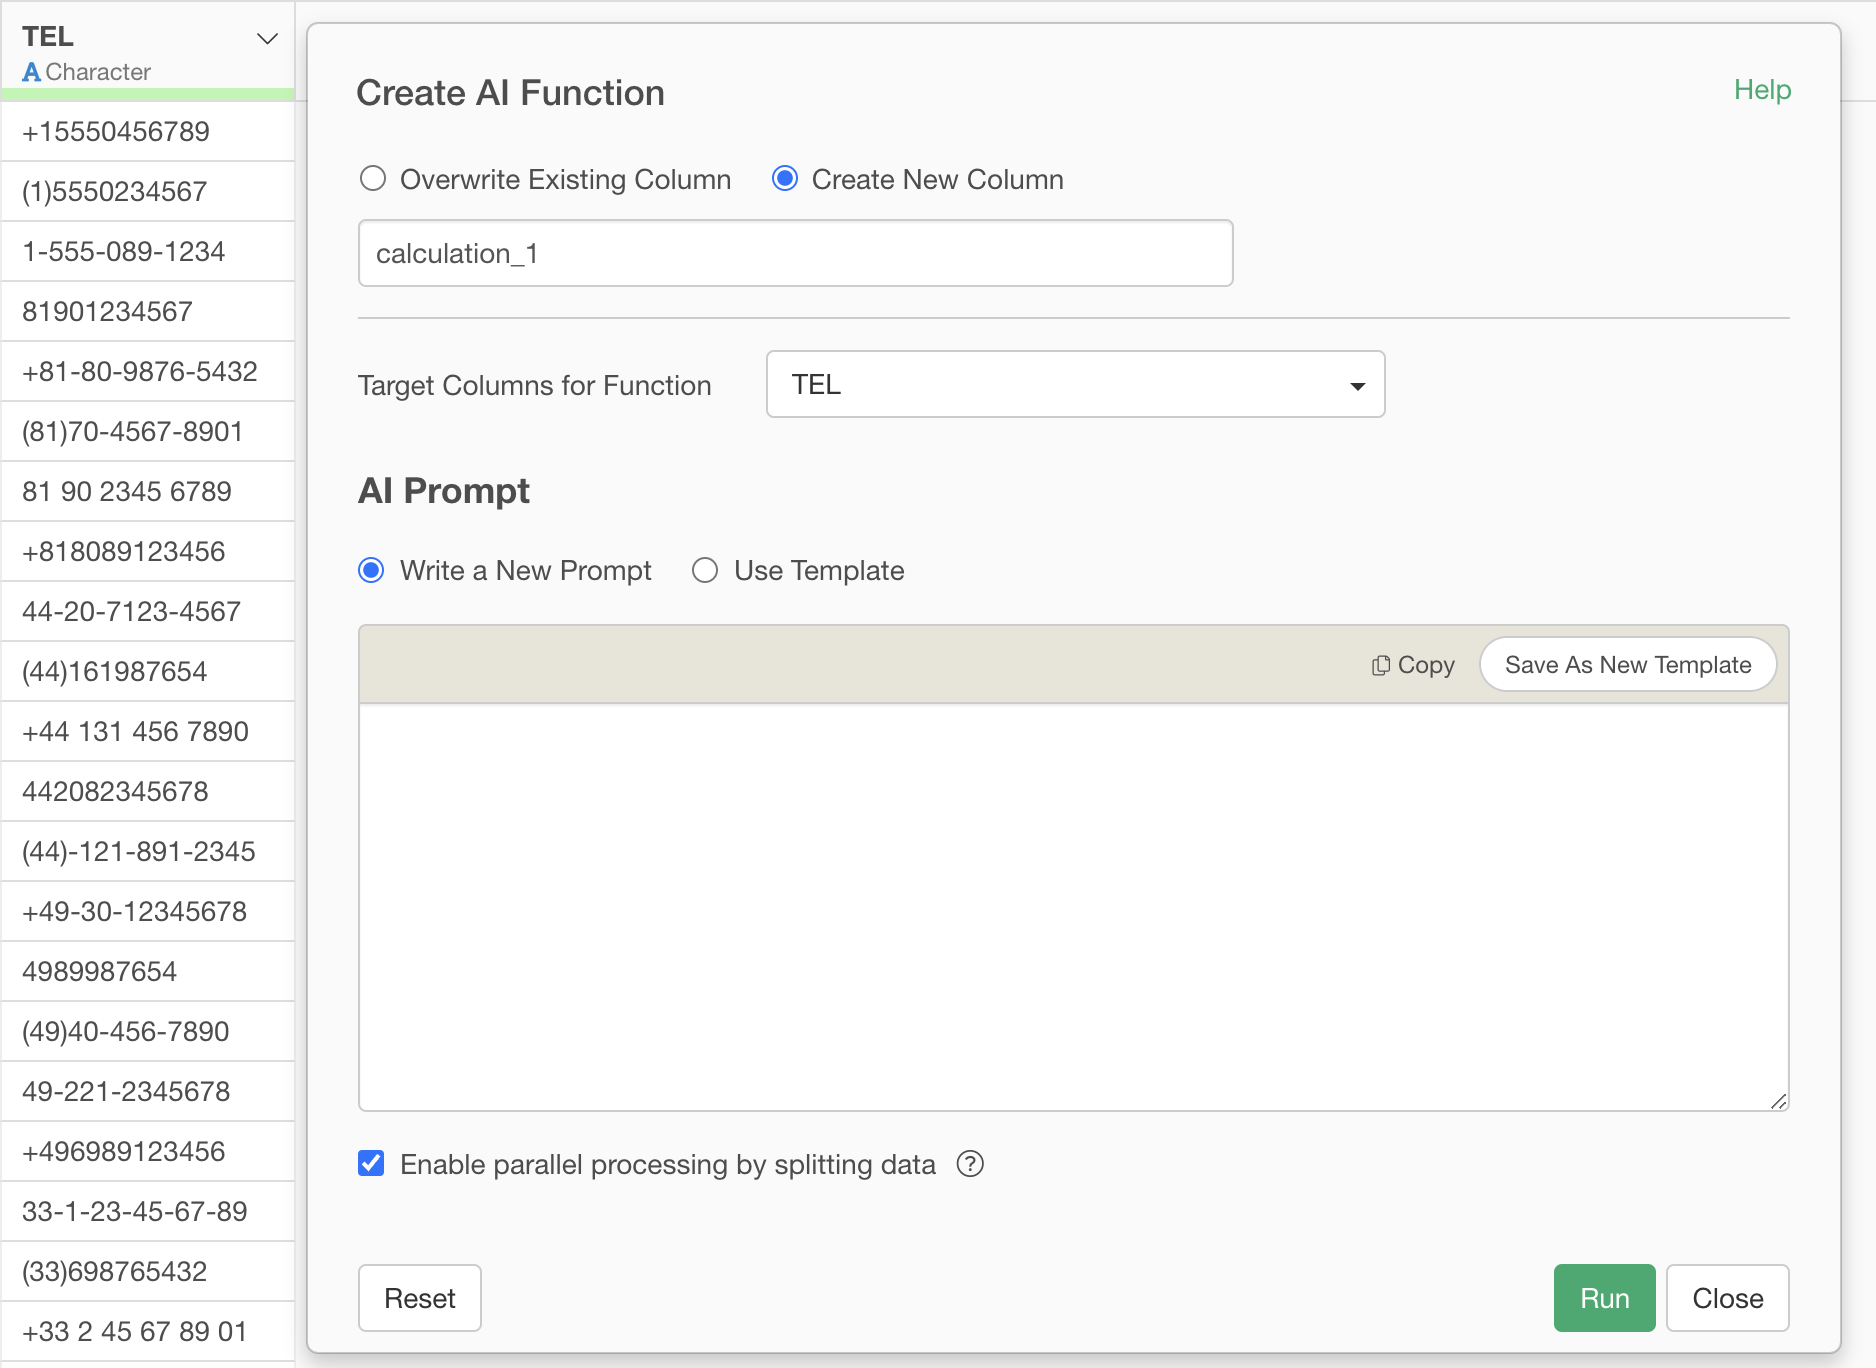Choose Write a New Prompt option

pos(372,570)
